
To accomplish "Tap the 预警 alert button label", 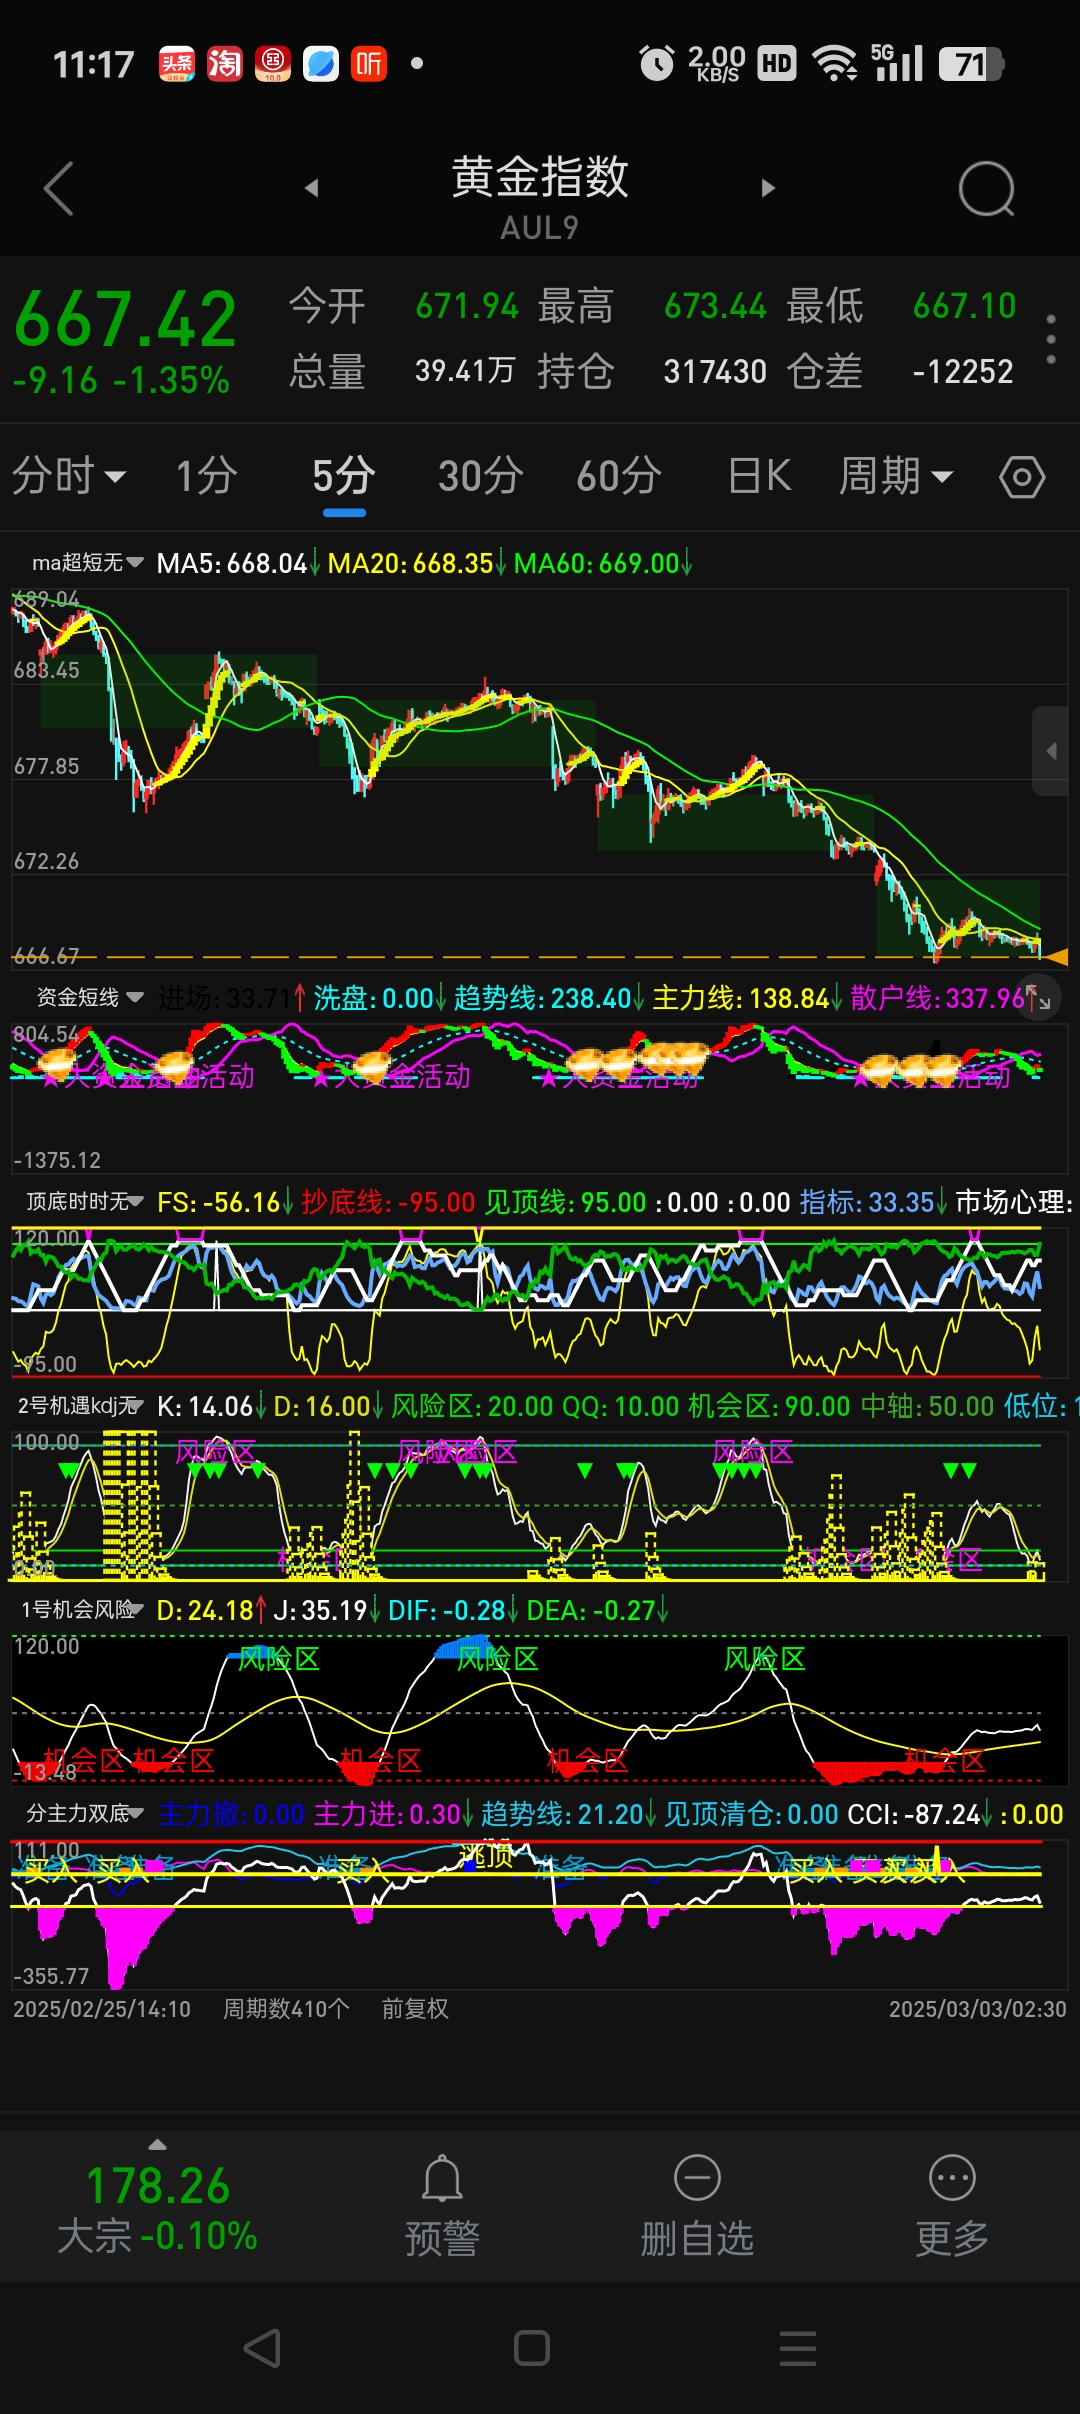I will pos(442,2238).
